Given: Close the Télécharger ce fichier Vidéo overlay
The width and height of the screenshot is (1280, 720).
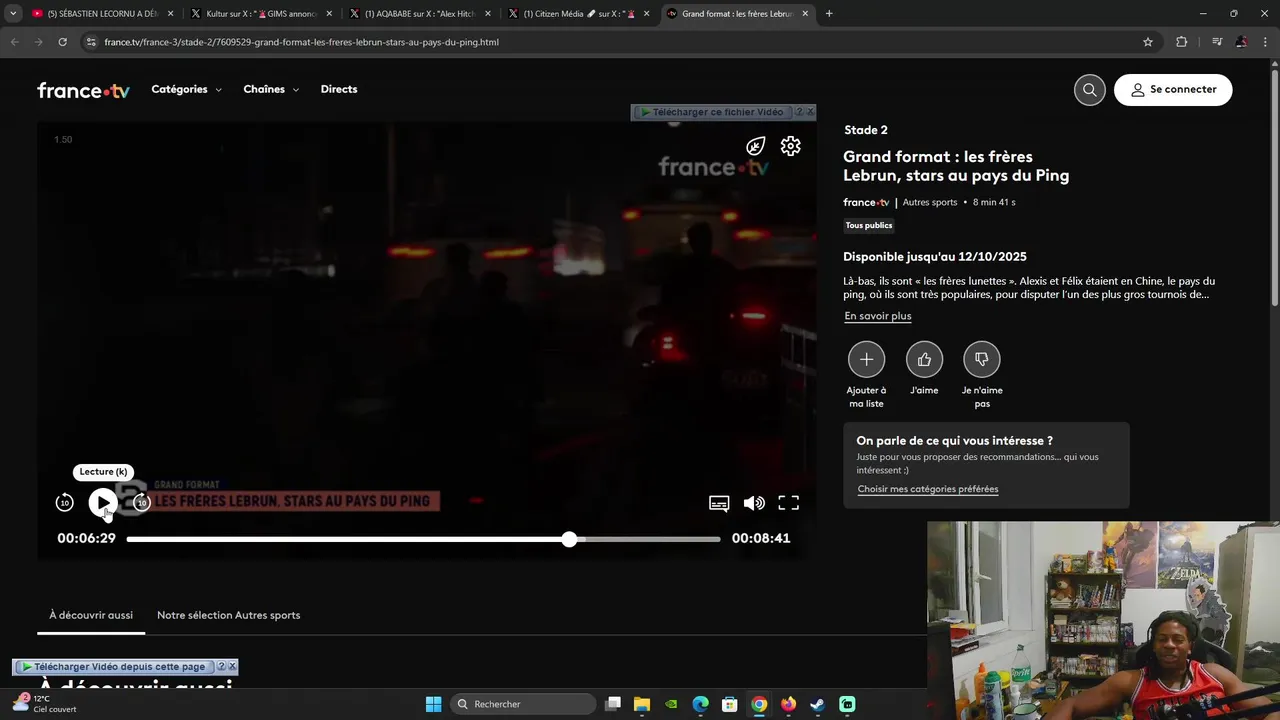Looking at the screenshot, I should point(810,112).
